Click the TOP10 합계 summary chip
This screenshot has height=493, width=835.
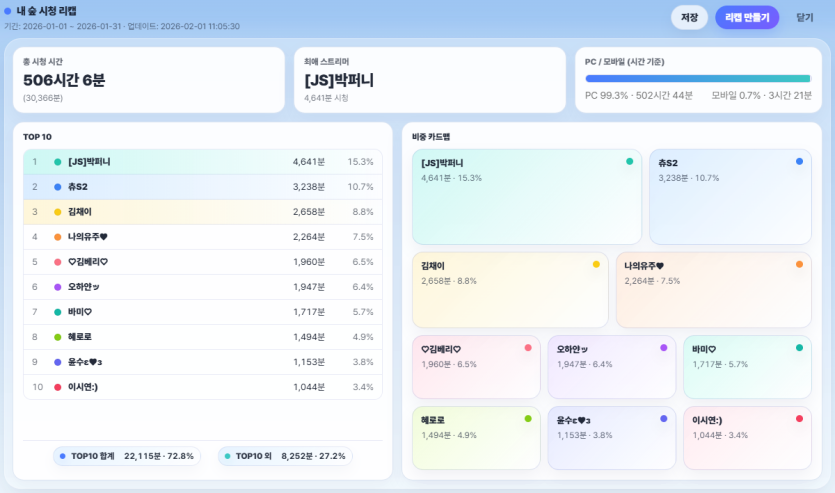tap(126, 456)
